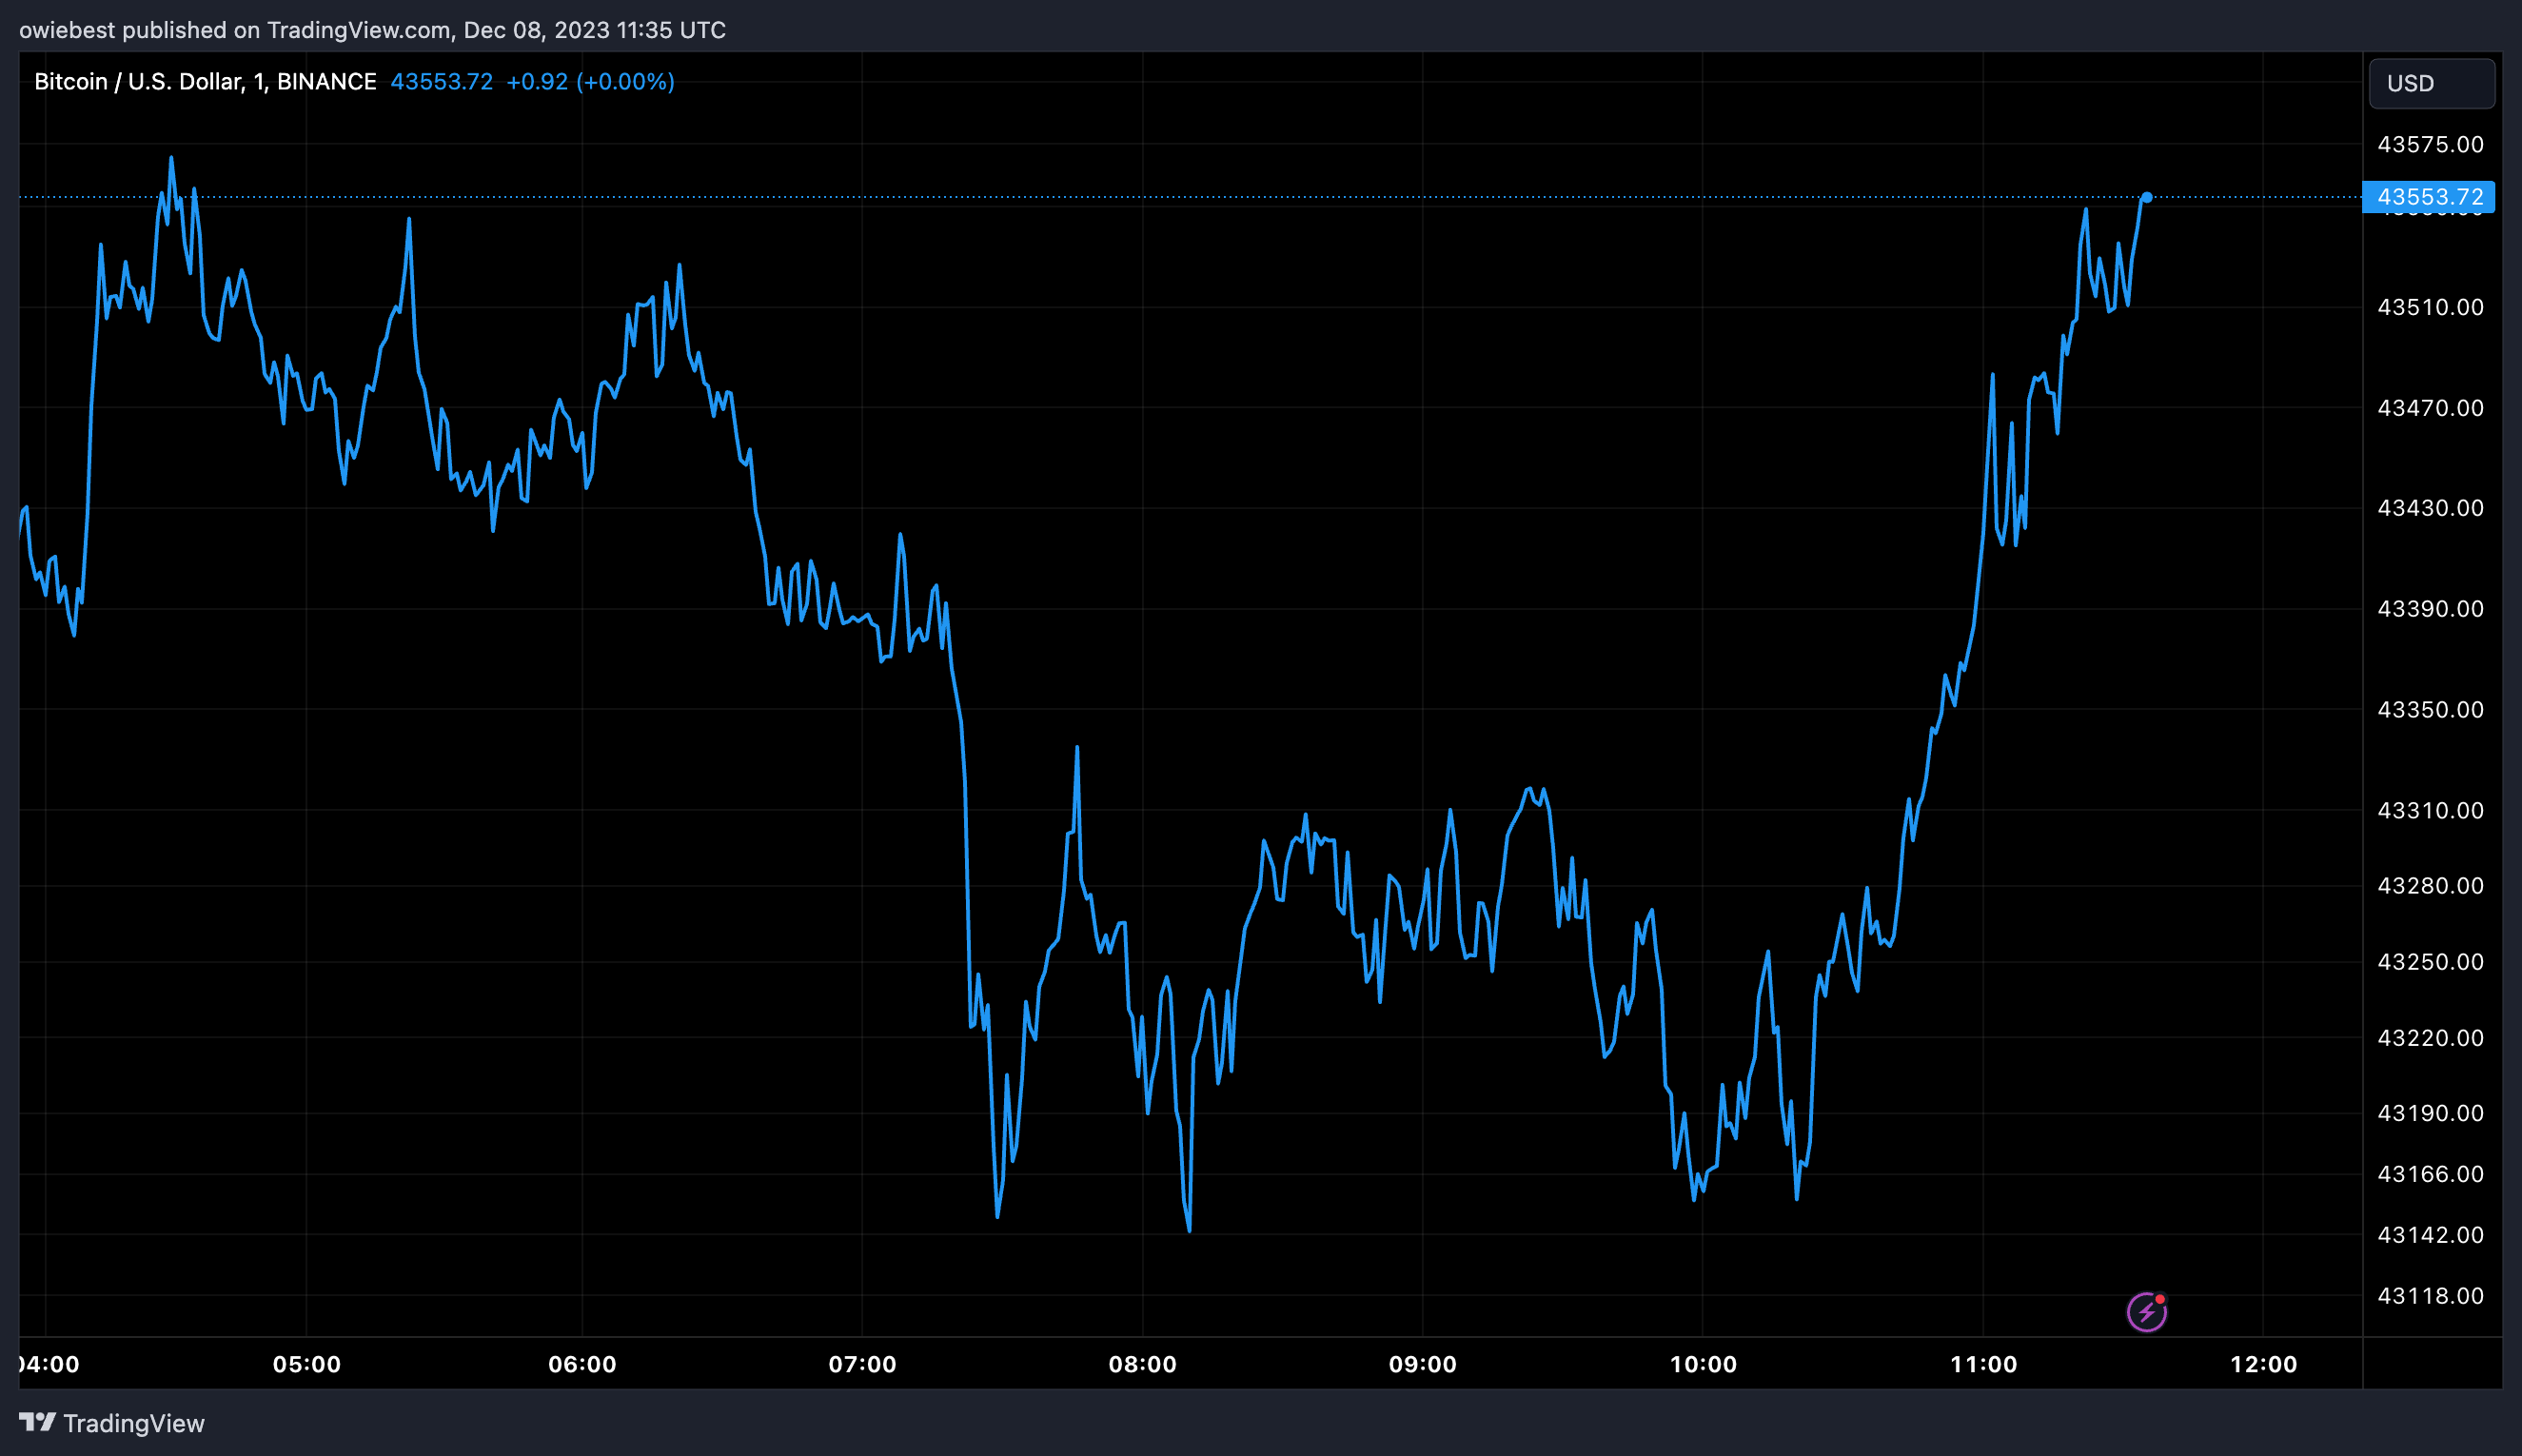
Task: Click the 43118.00 price scale label
Action: pyautogui.click(x=2429, y=1296)
